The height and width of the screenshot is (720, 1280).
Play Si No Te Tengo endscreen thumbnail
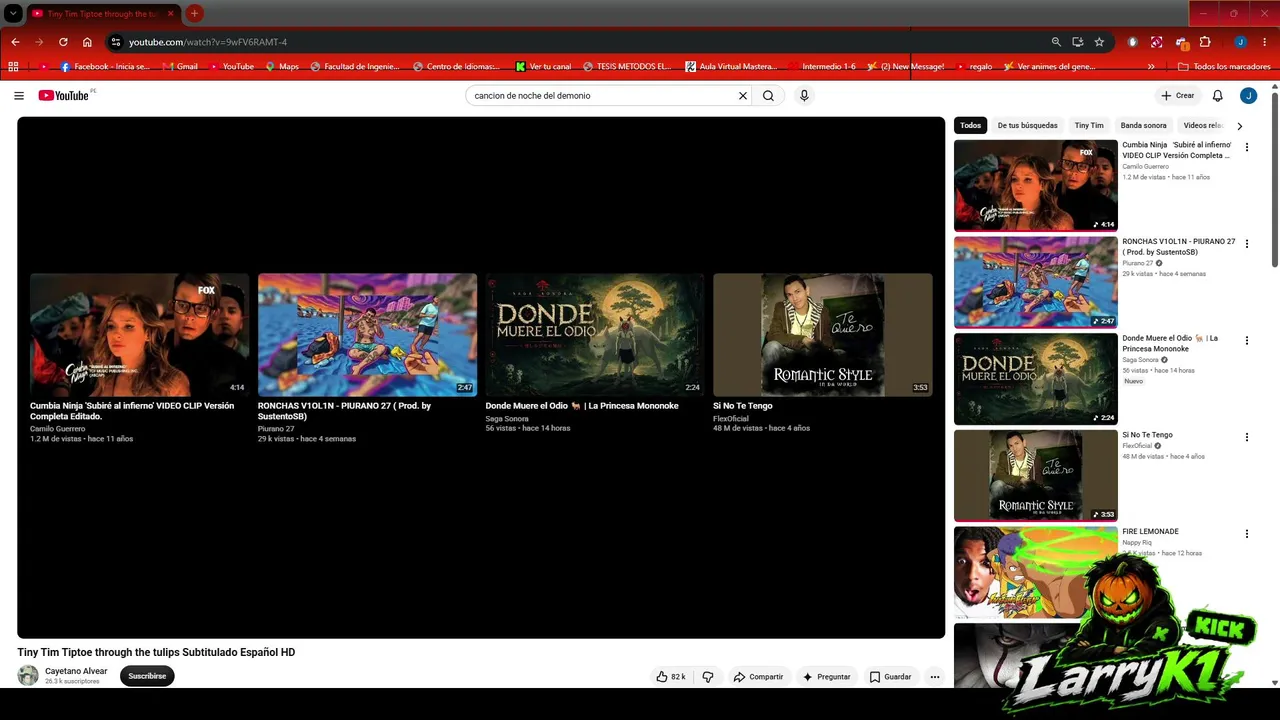tap(822, 335)
